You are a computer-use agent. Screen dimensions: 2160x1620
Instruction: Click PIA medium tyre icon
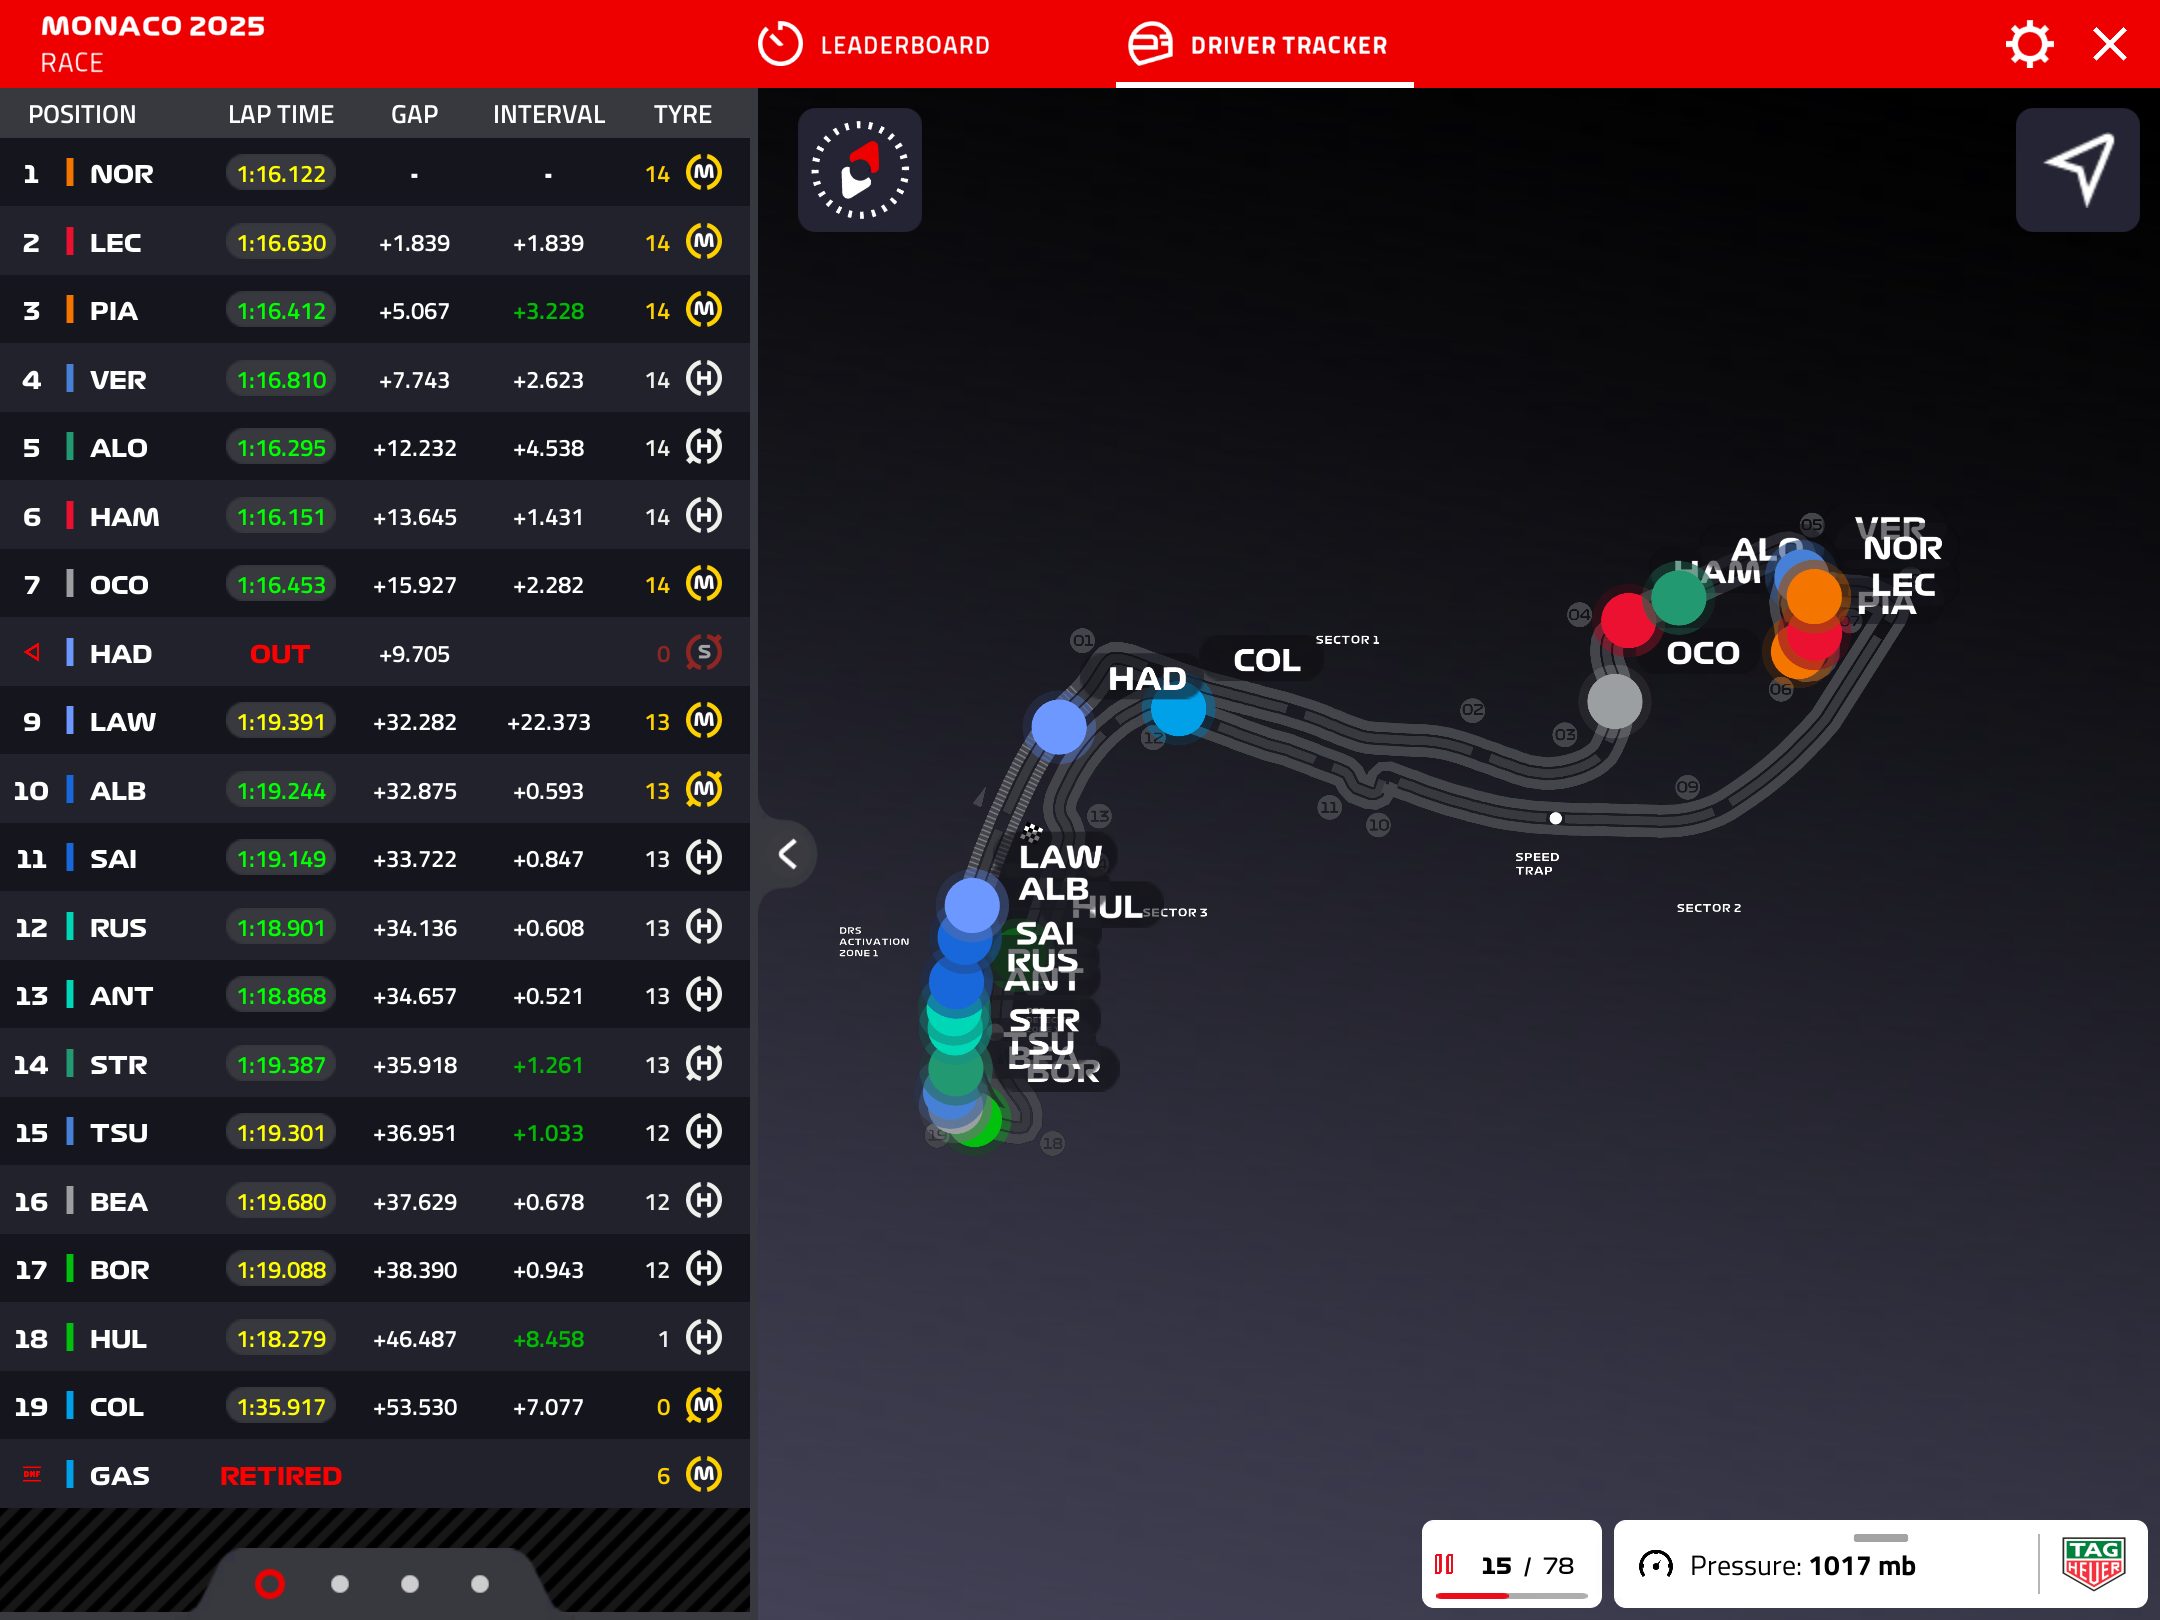(x=704, y=310)
